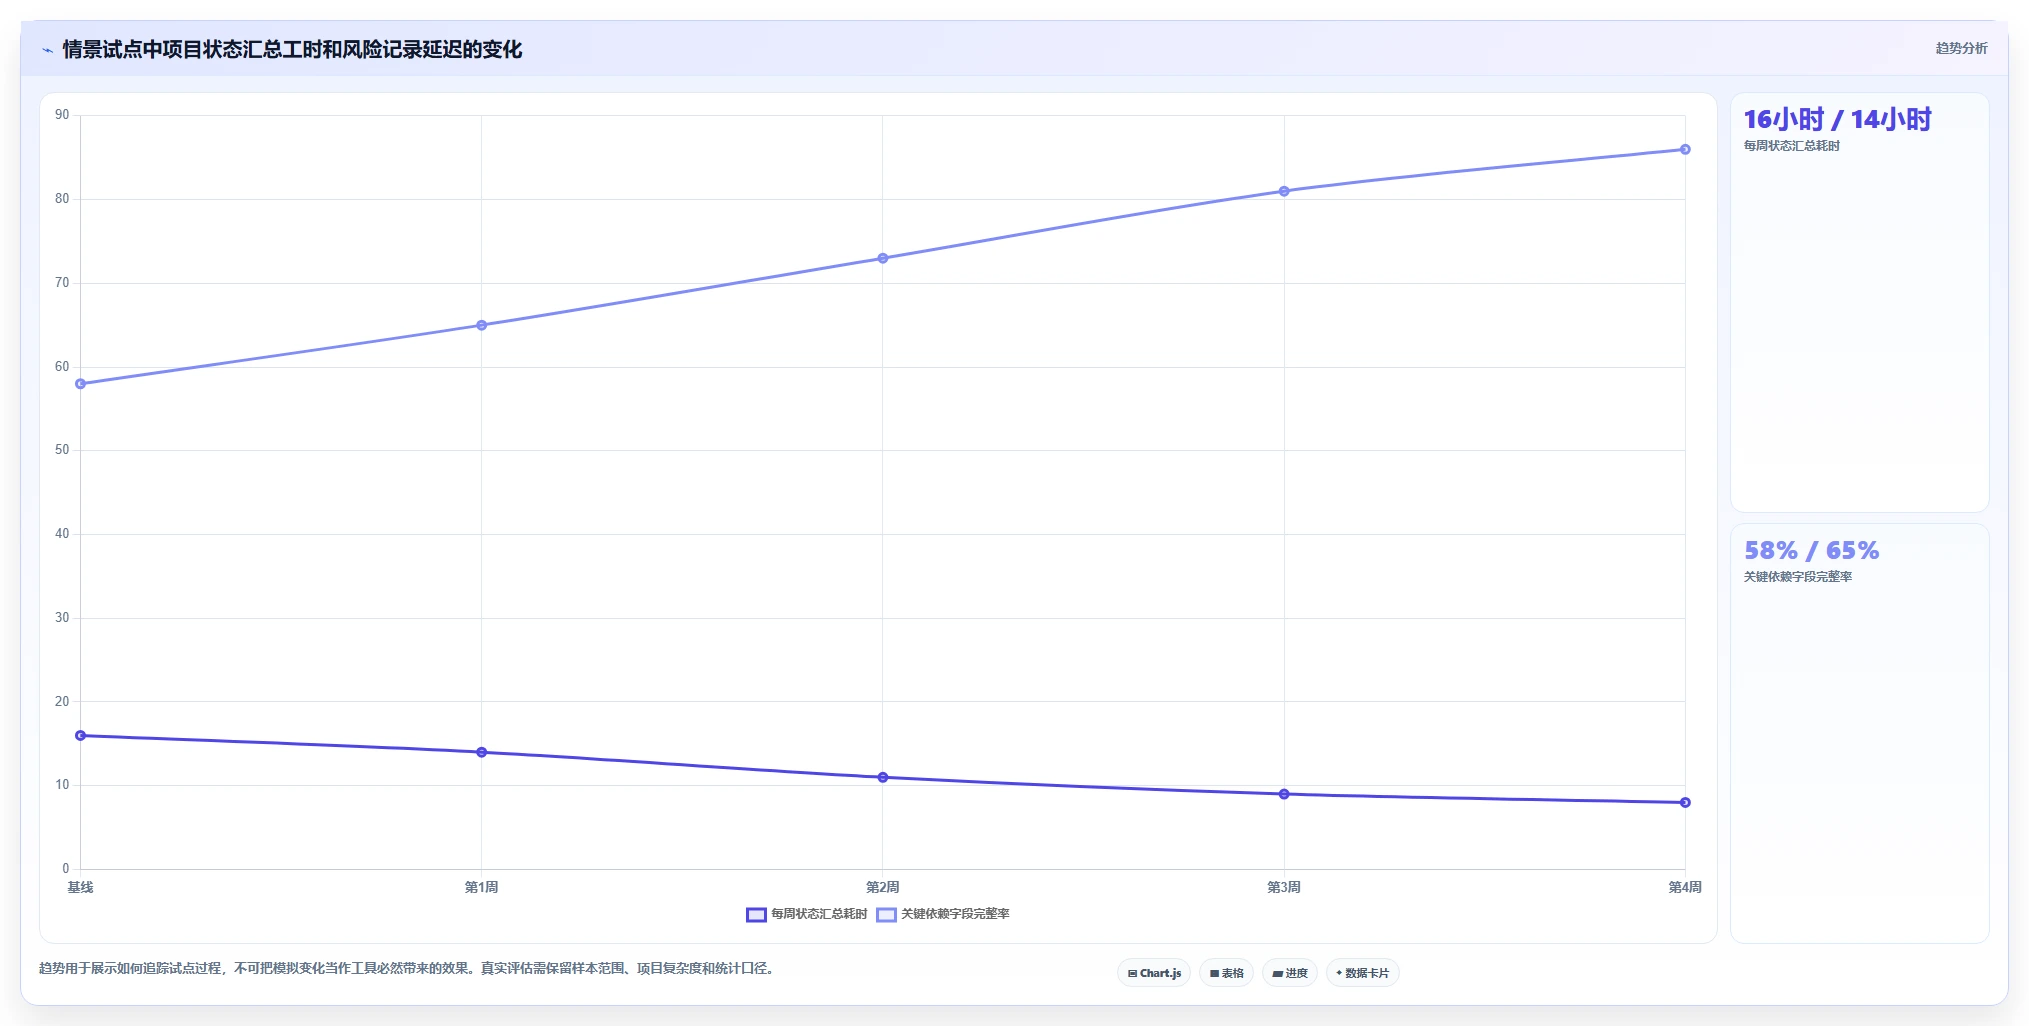The image size is (2029, 1026).
Task: Click the 关键依赖字段完整率 legend label
Action: point(955,914)
